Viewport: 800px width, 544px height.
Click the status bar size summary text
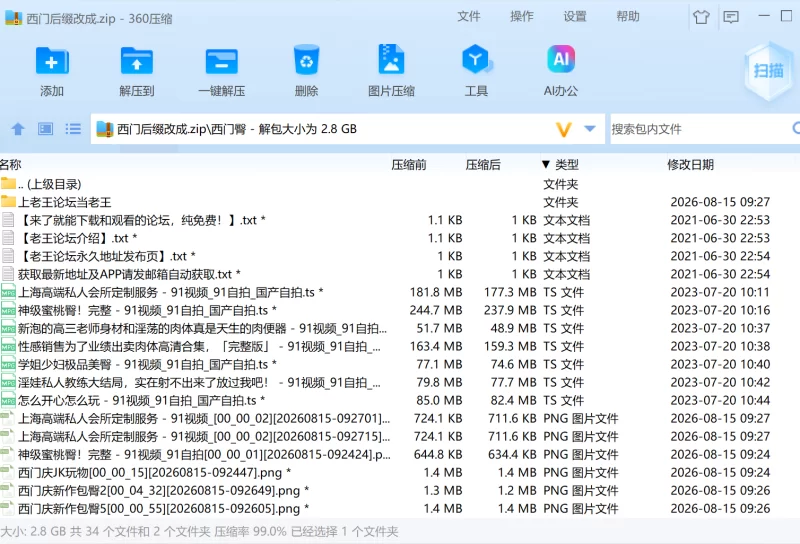click(x=199, y=531)
